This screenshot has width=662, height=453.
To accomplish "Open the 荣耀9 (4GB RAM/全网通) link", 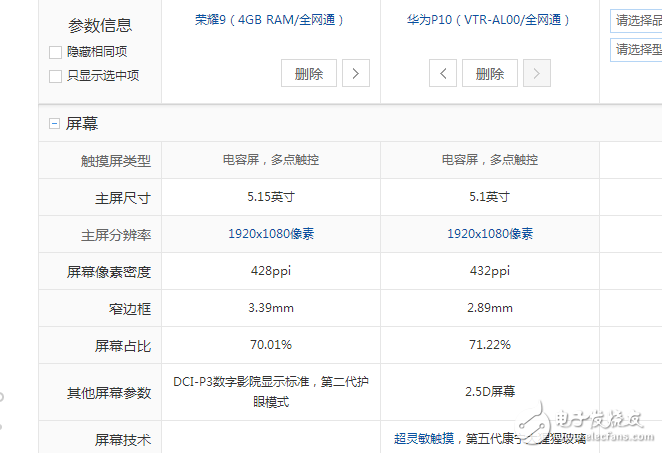I will (x=269, y=20).
